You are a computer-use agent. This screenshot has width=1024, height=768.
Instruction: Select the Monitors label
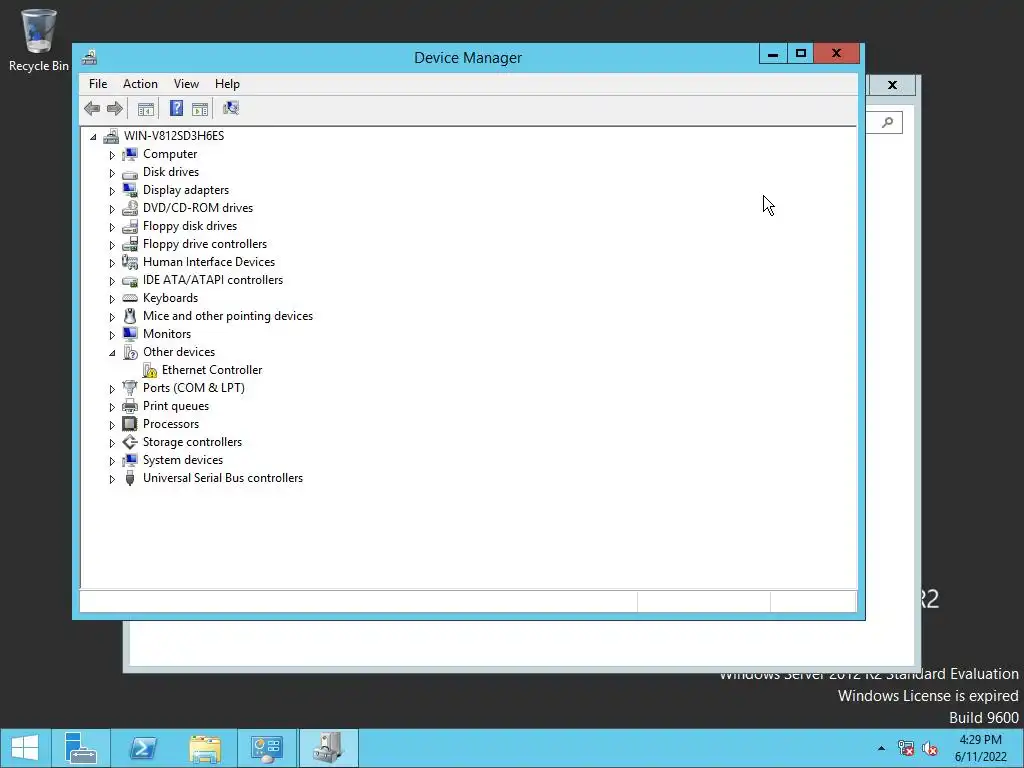[167, 334]
